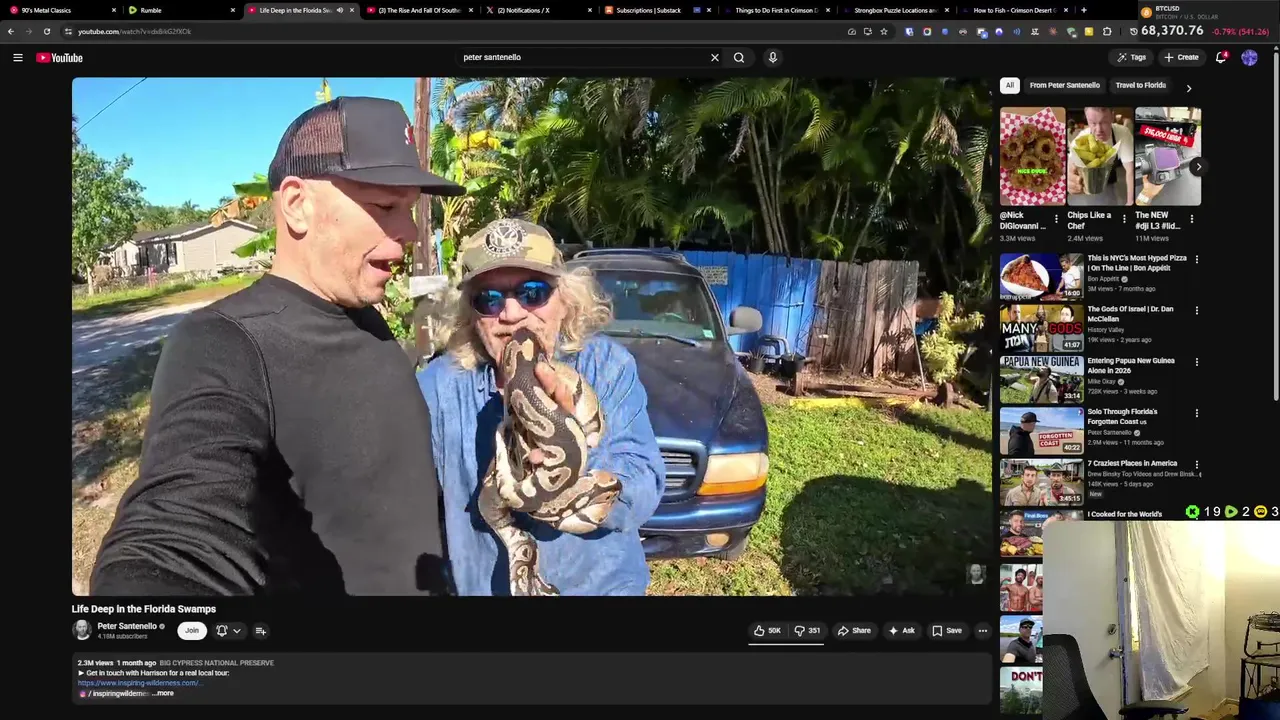Mute tab via speaker icon on Florida tab

pyautogui.click(x=340, y=10)
